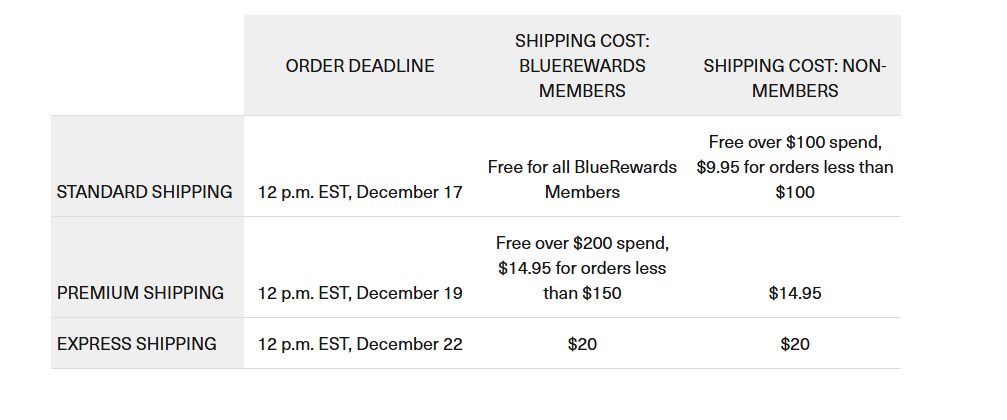
Task: Select the non-member Express $20 cell
Action: tap(795, 344)
